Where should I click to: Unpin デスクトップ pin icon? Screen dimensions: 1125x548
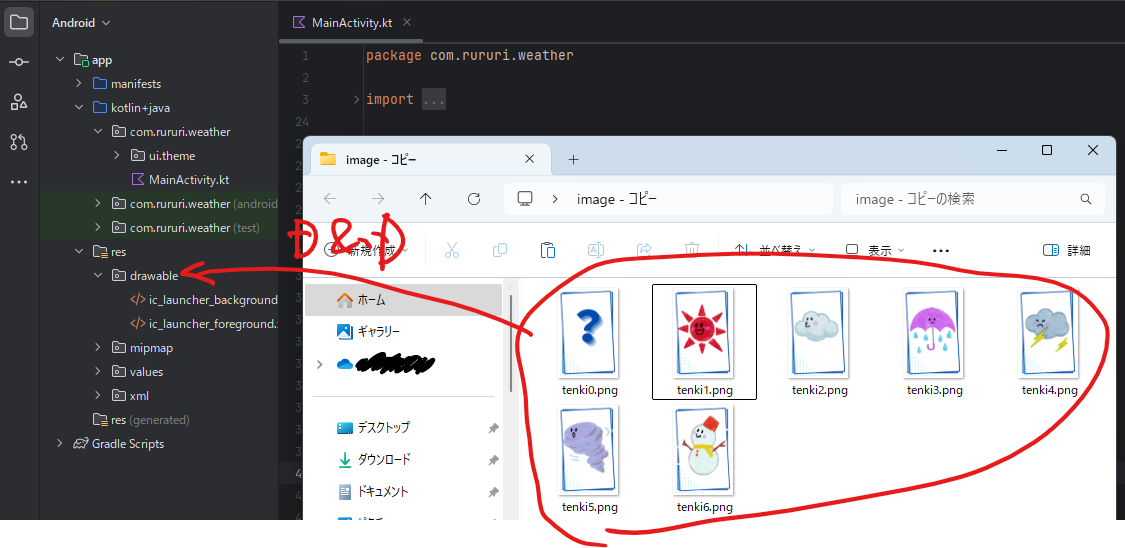click(493, 428)
